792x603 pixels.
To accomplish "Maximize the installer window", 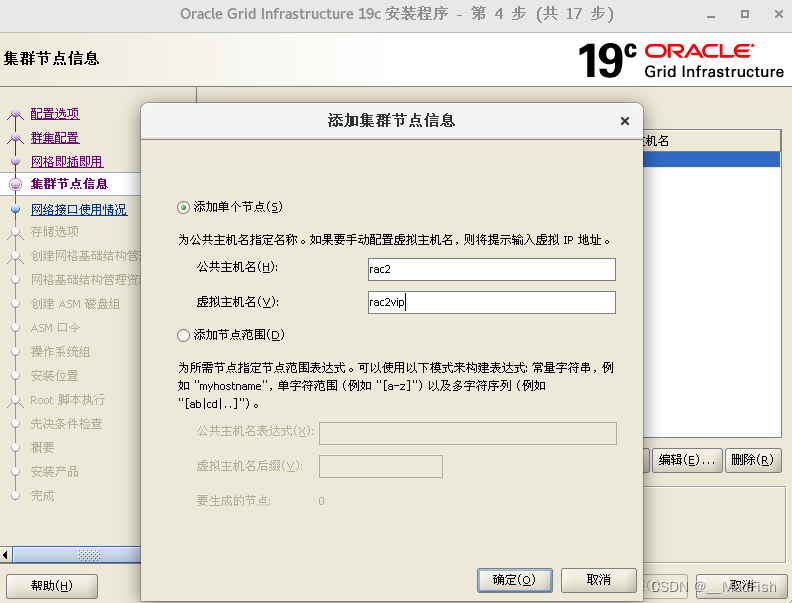I will [745, 14].
